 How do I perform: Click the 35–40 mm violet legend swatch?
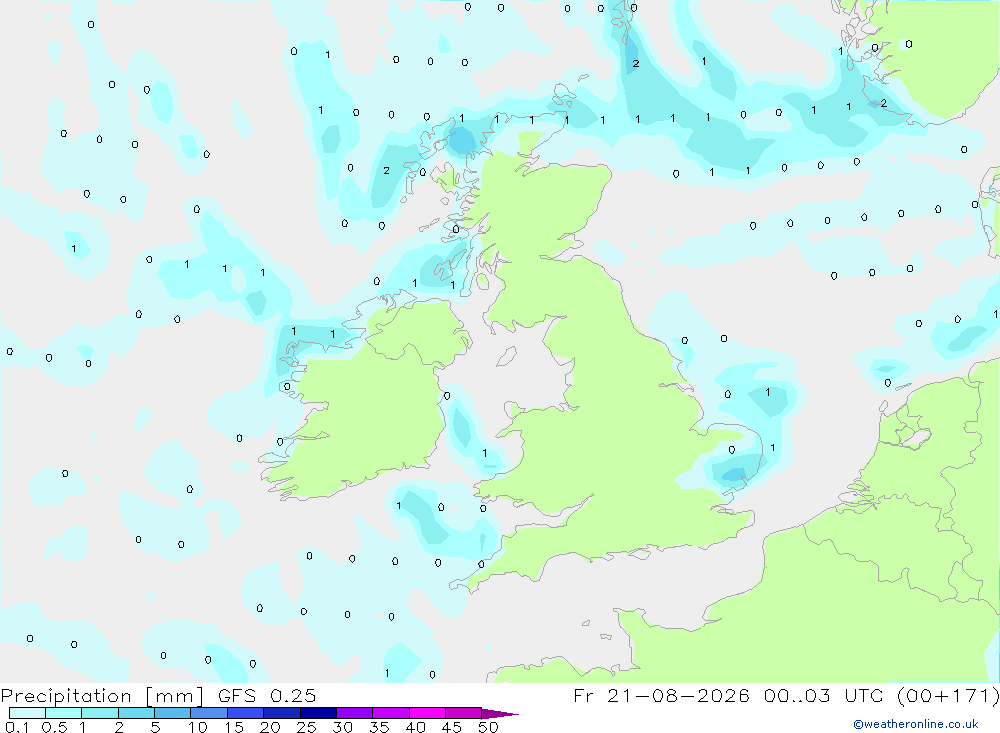tap(390, 713)
